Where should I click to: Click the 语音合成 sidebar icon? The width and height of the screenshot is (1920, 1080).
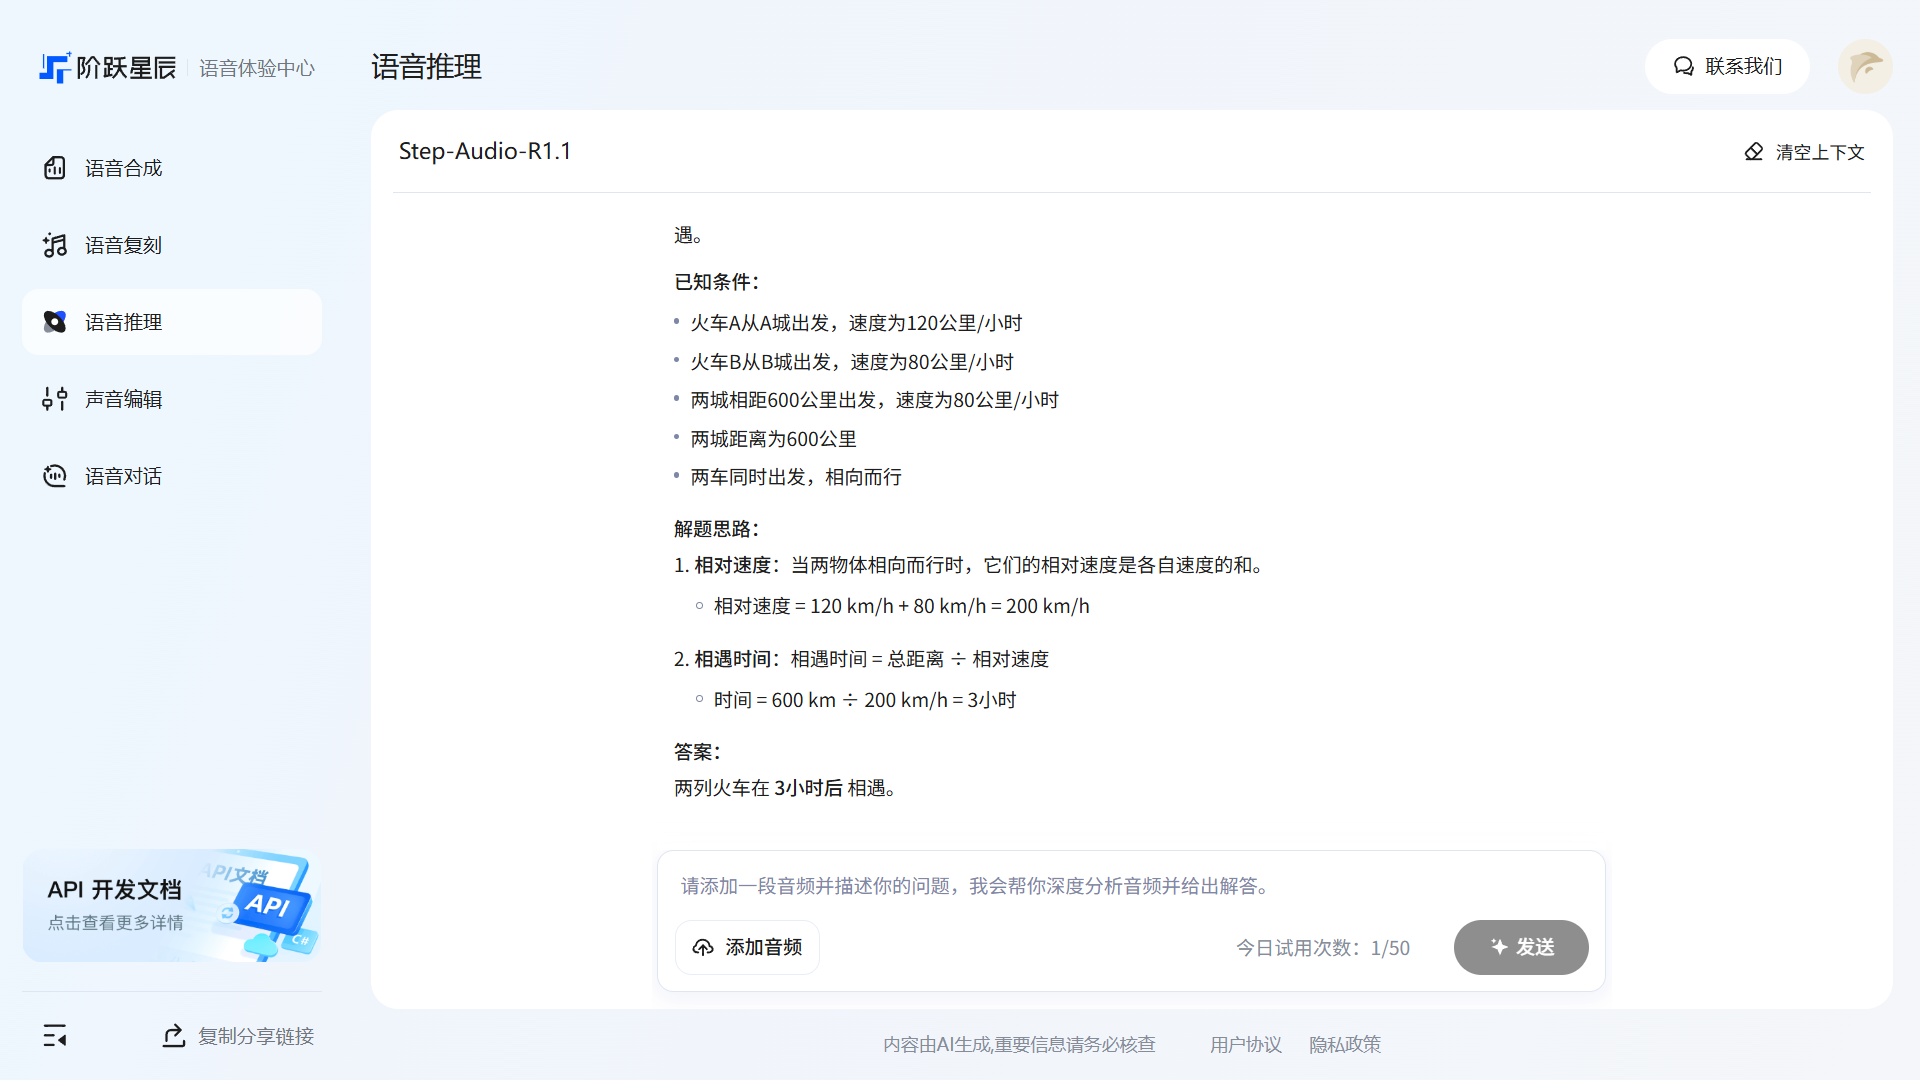click(x=55, y=168)
